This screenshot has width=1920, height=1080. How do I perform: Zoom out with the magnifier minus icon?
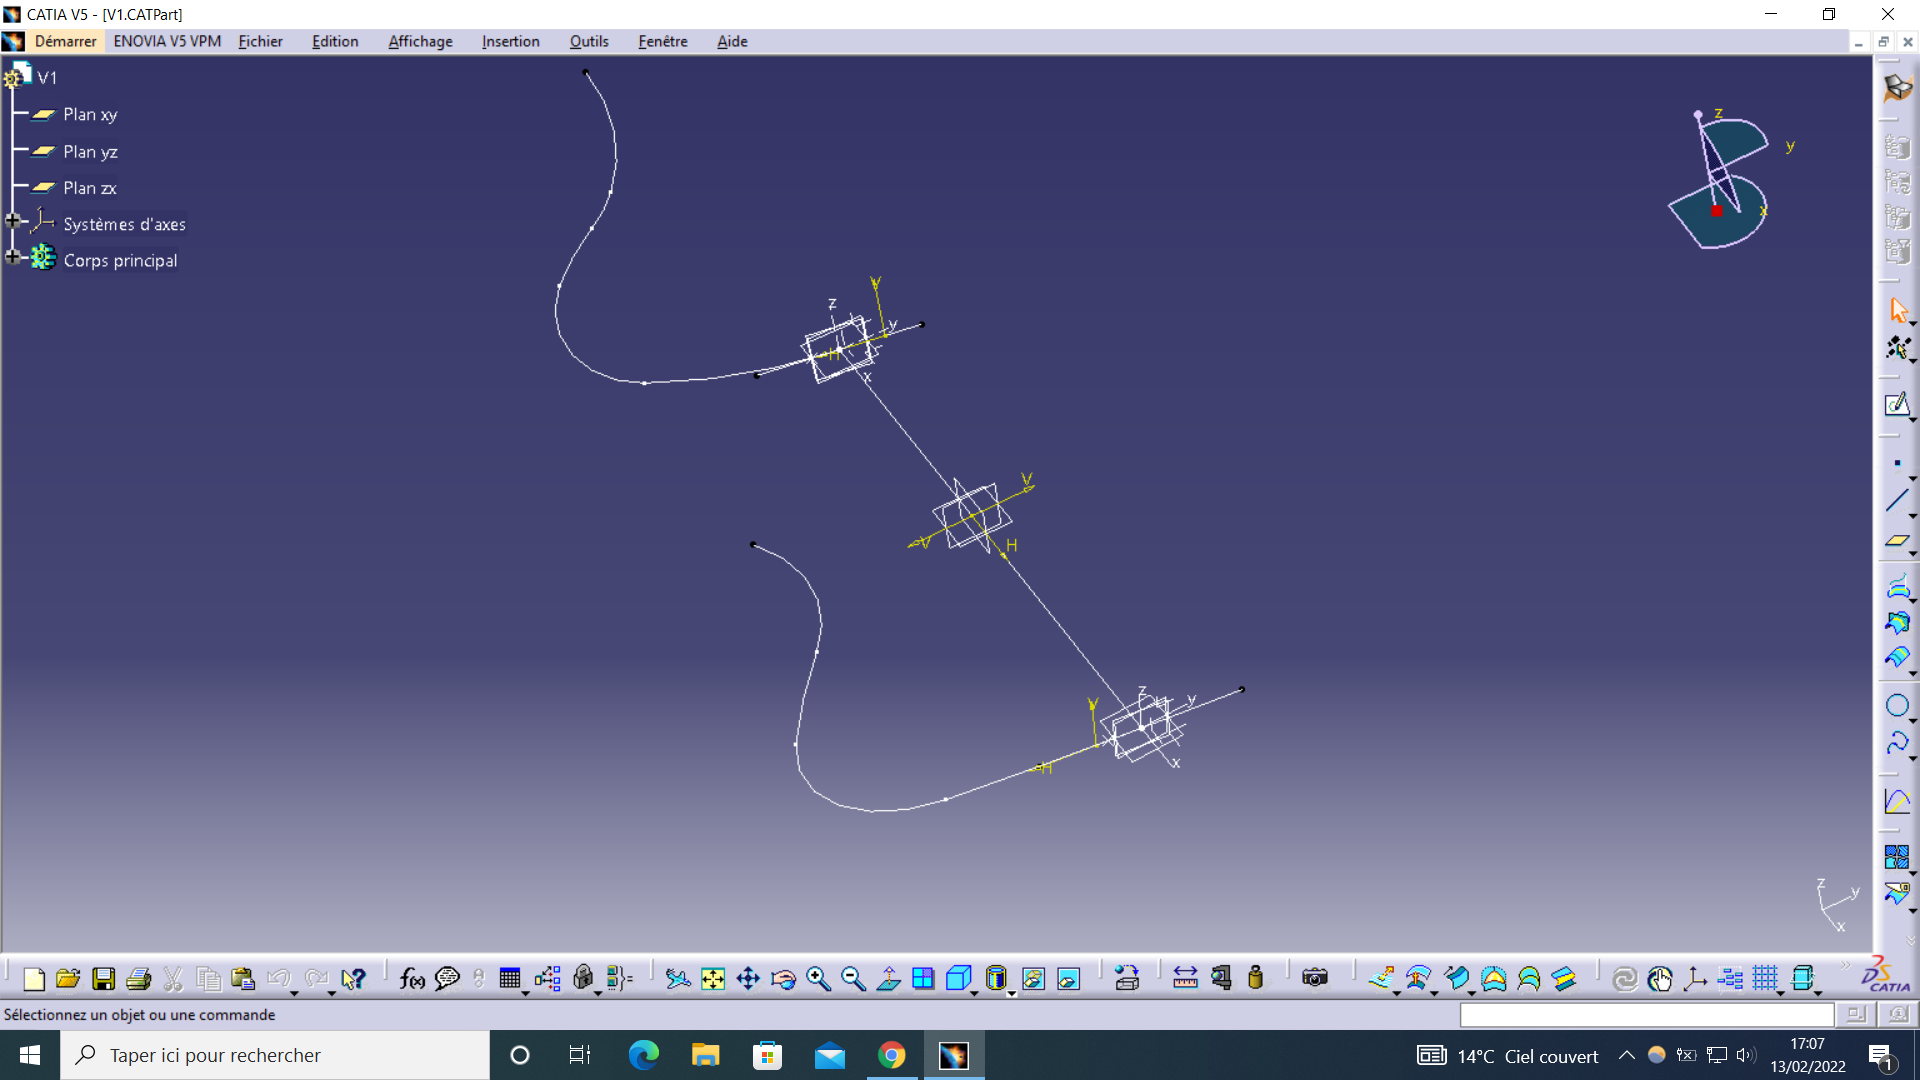click(x=853, y=979)
